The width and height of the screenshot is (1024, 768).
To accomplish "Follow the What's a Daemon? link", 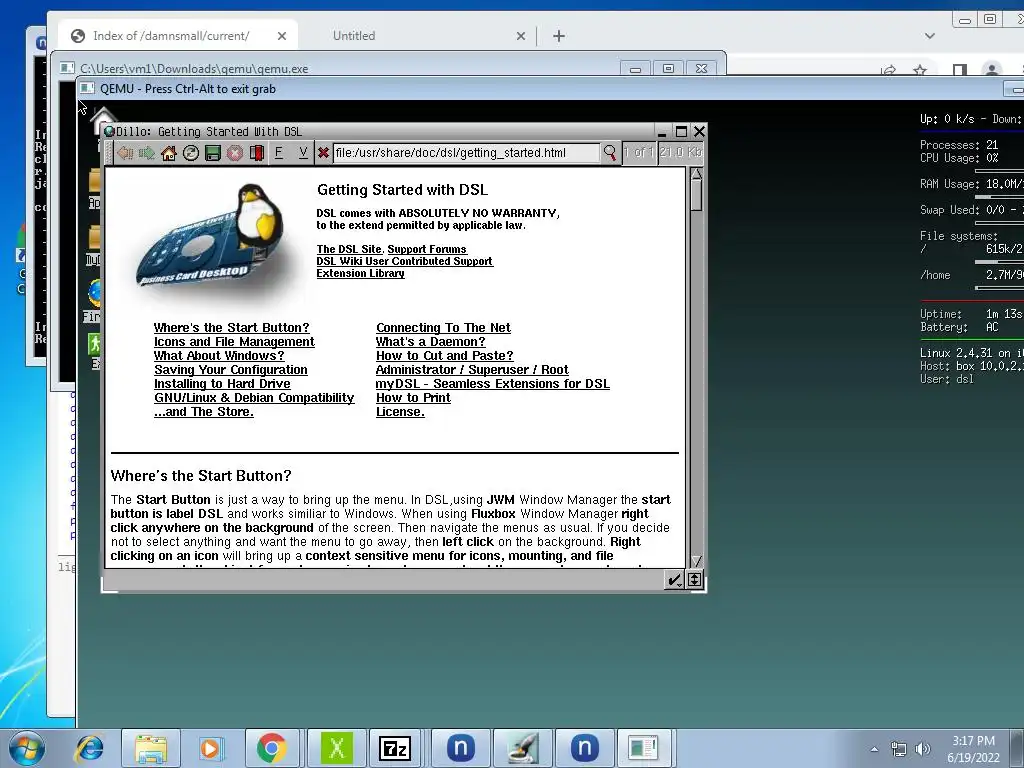I will pyautogui.click(x=431, y=342).
